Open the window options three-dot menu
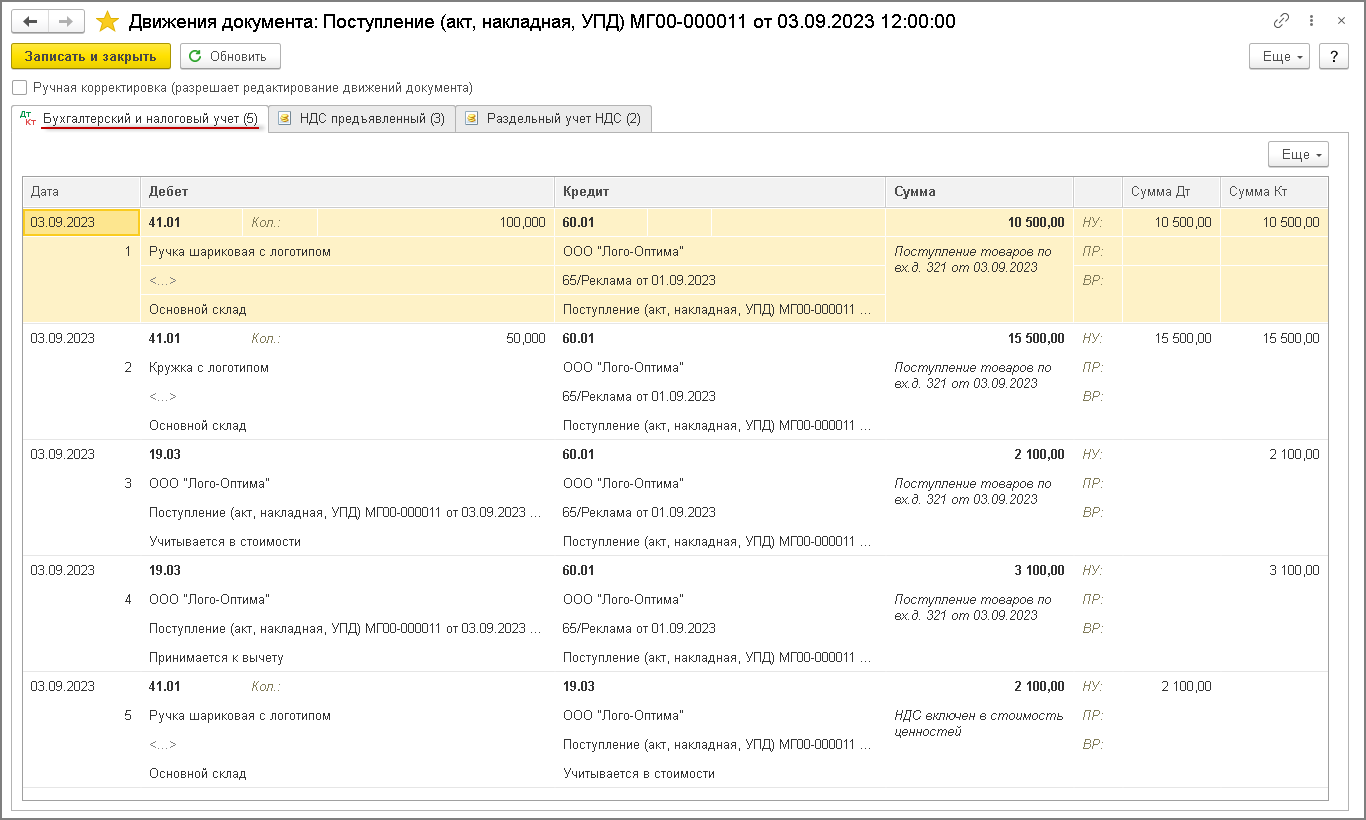This screenshot has height=820, width=1366. pos(1313,21)
